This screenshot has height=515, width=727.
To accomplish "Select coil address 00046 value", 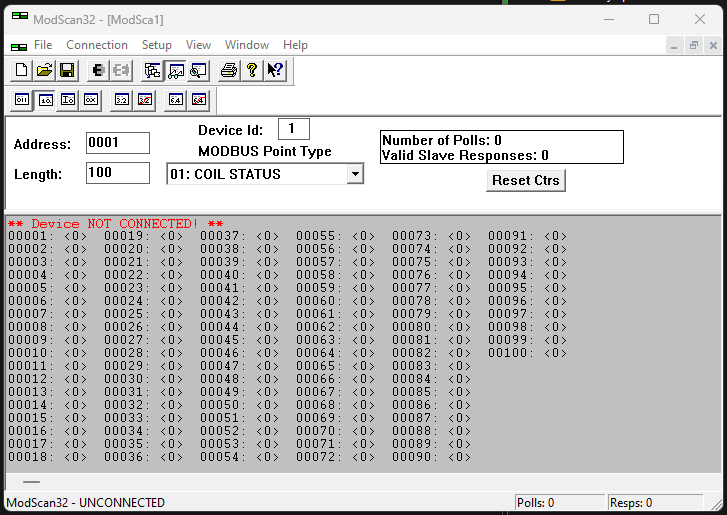I will [267, 353].
